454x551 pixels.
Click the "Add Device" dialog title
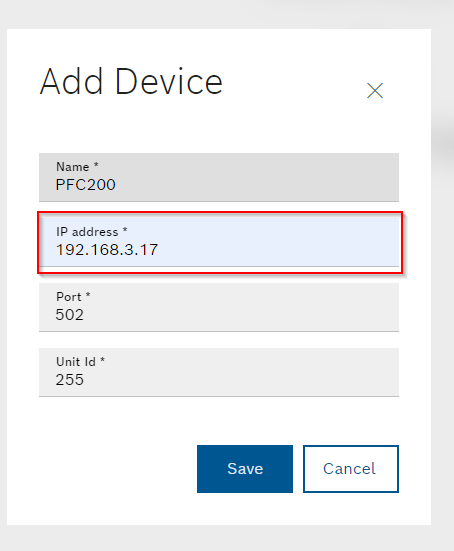131,82
